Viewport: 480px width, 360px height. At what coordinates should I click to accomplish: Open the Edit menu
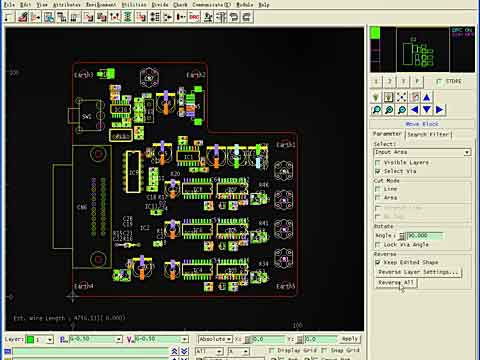coord(26,5)
